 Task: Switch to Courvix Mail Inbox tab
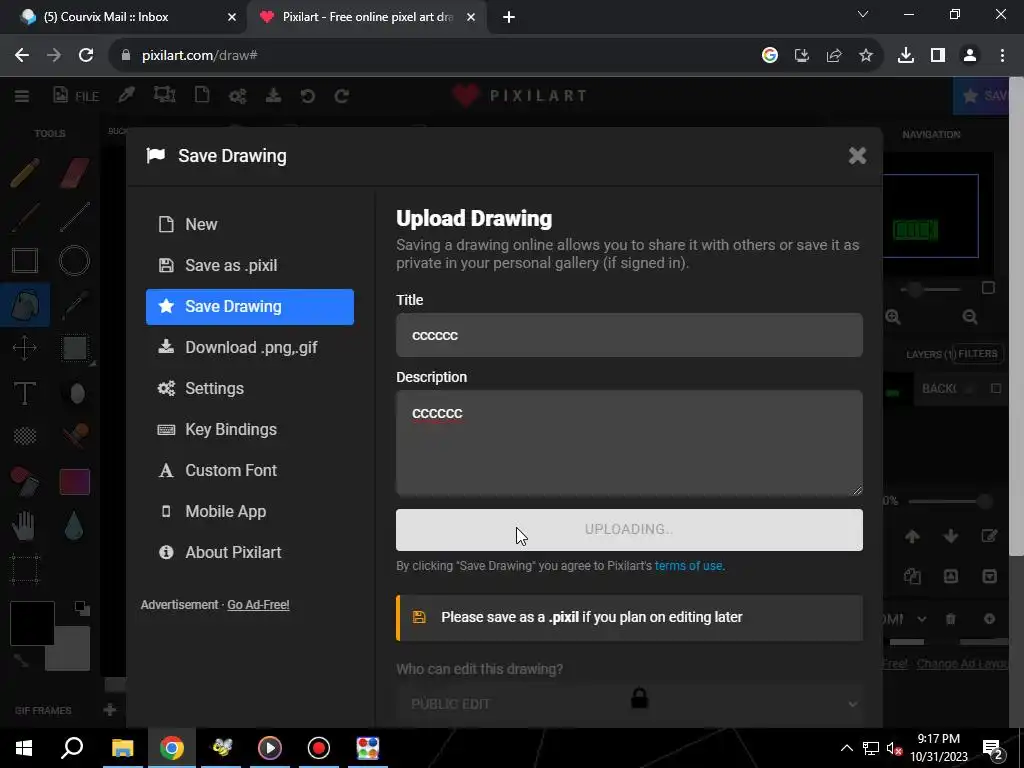tap(124, 17)
